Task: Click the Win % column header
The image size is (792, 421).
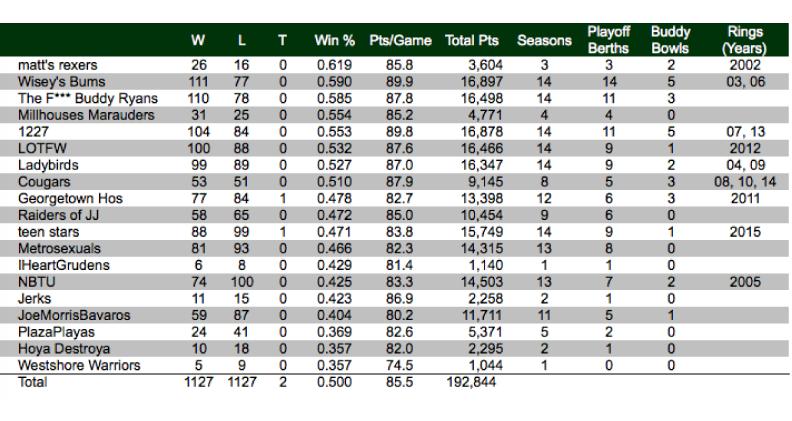Action: click(334, 40)
